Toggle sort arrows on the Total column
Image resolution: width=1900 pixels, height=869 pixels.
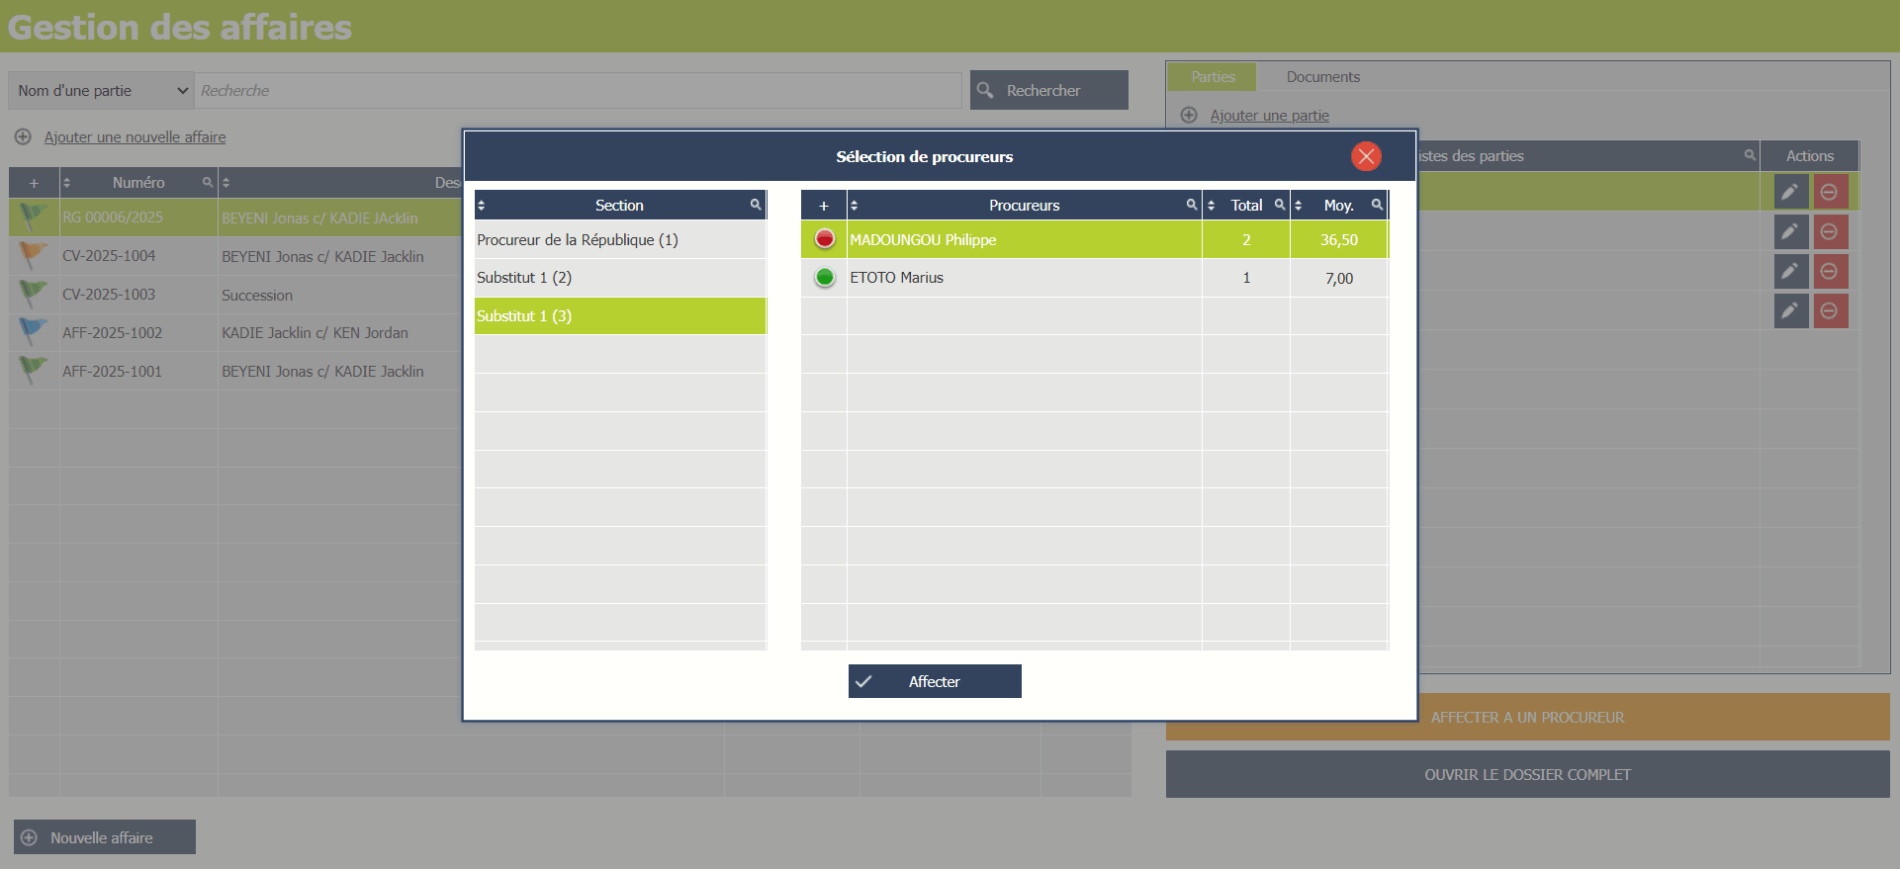click(1211, 205)
